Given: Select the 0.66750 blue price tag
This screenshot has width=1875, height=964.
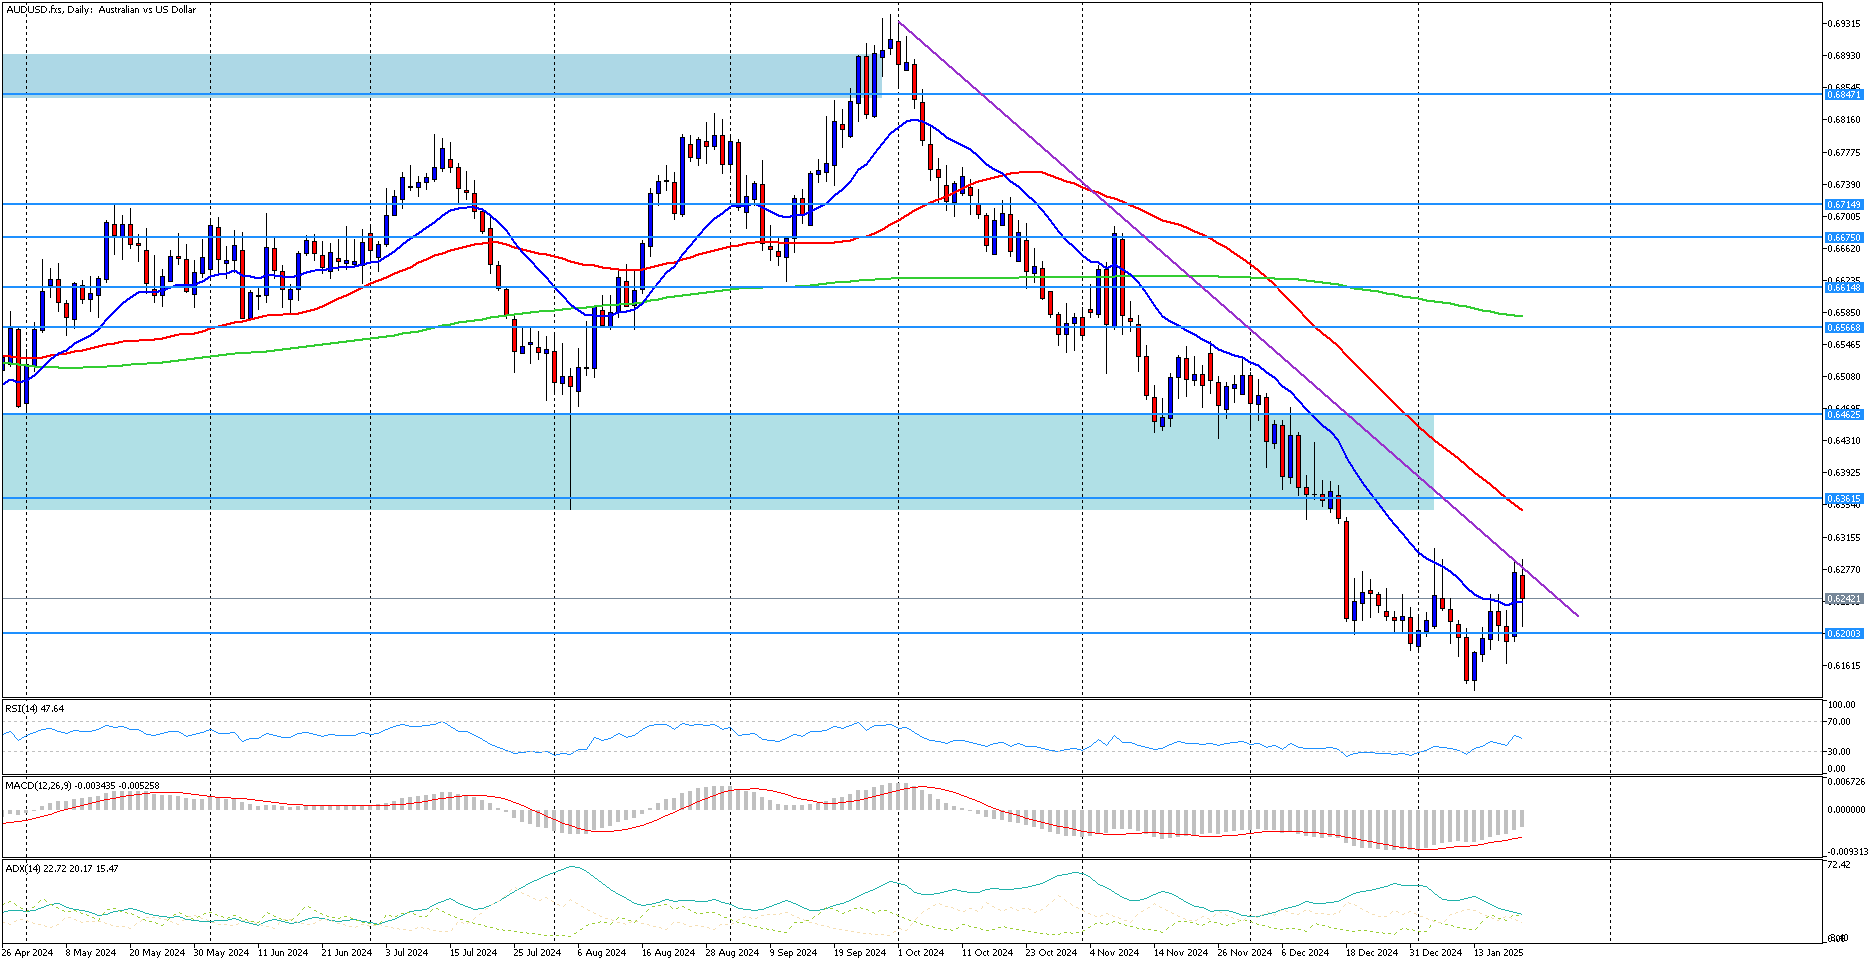Looking at the screenshot, I should (x=1844, y=238).
